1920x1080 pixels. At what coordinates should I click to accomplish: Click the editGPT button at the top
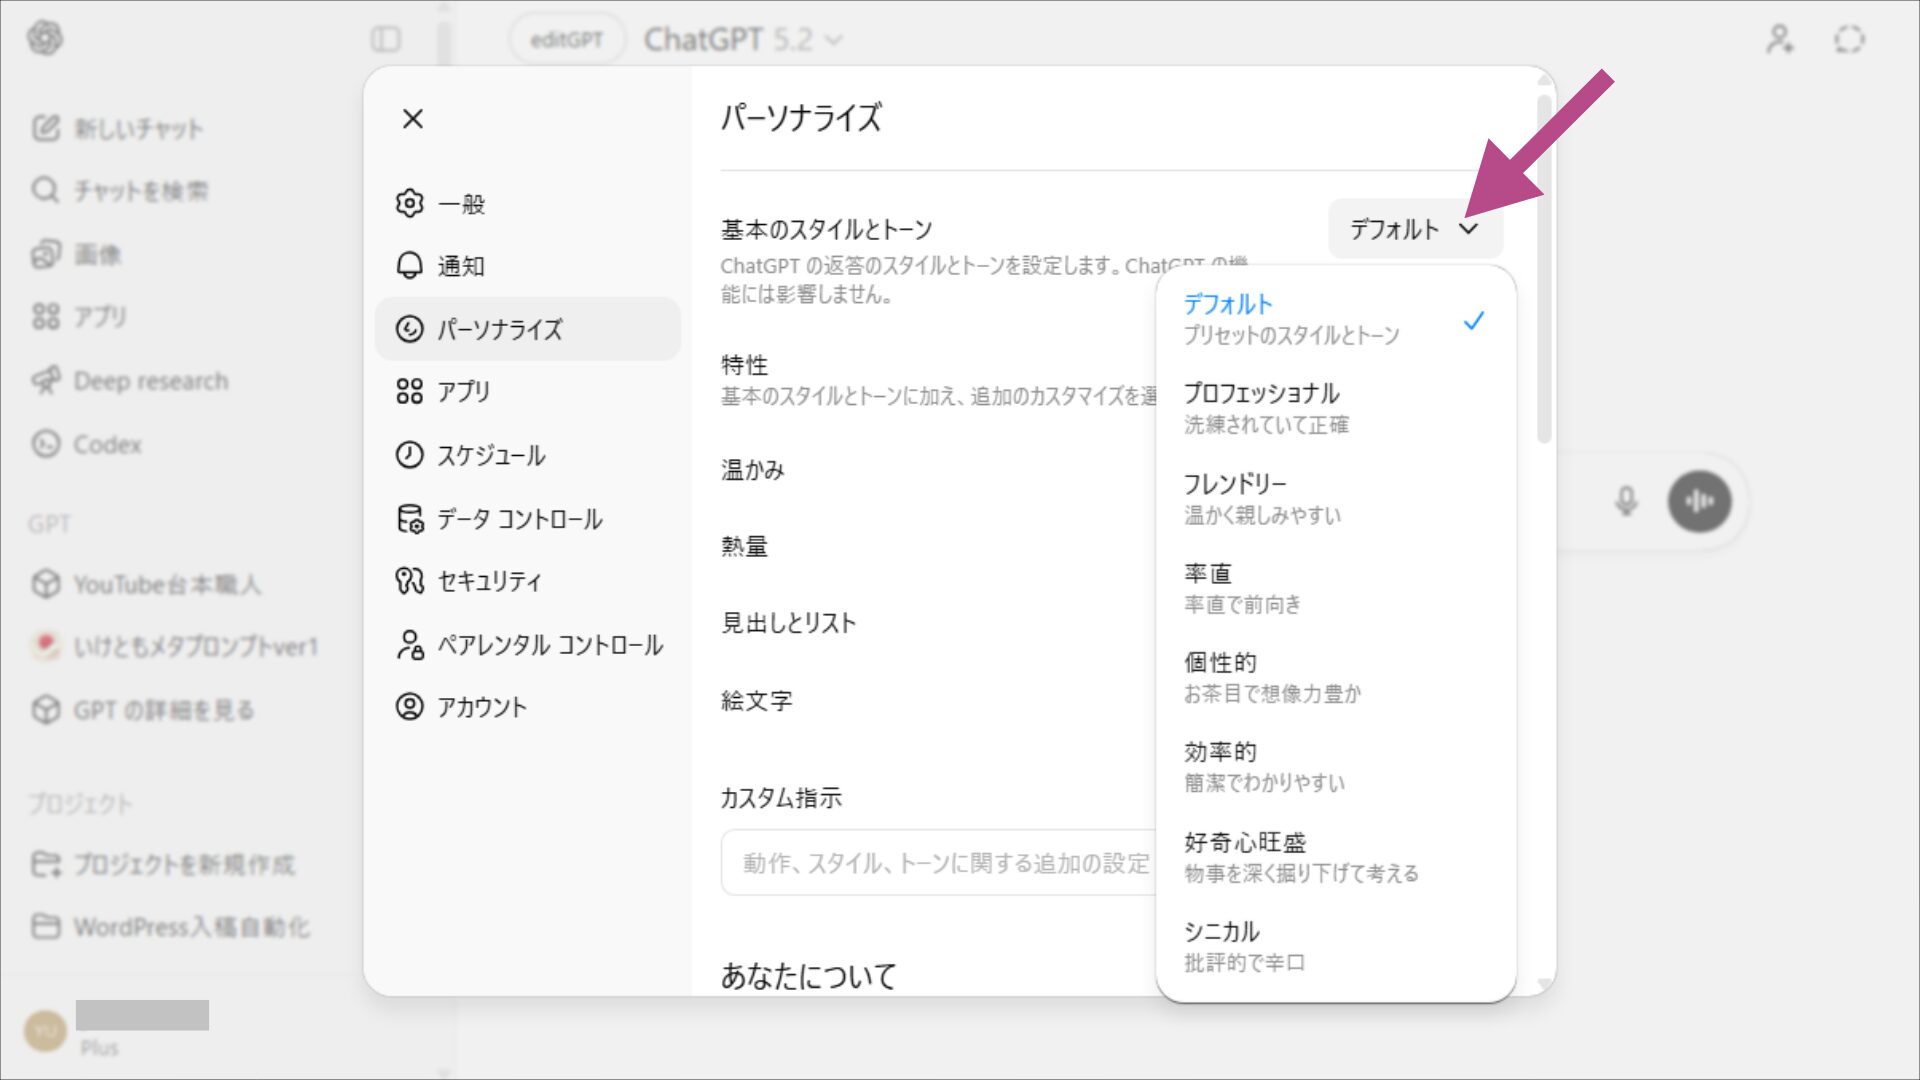pos(566,40)
